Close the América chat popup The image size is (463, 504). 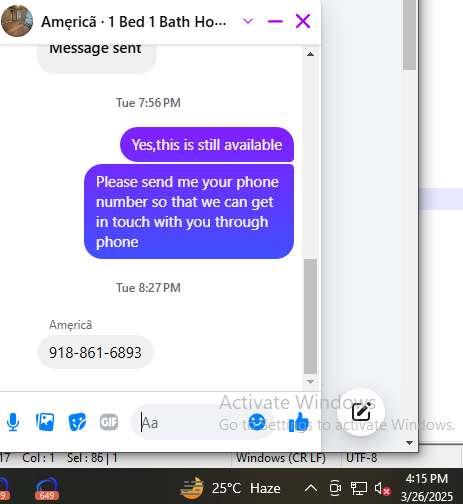(x=303, y=21)
